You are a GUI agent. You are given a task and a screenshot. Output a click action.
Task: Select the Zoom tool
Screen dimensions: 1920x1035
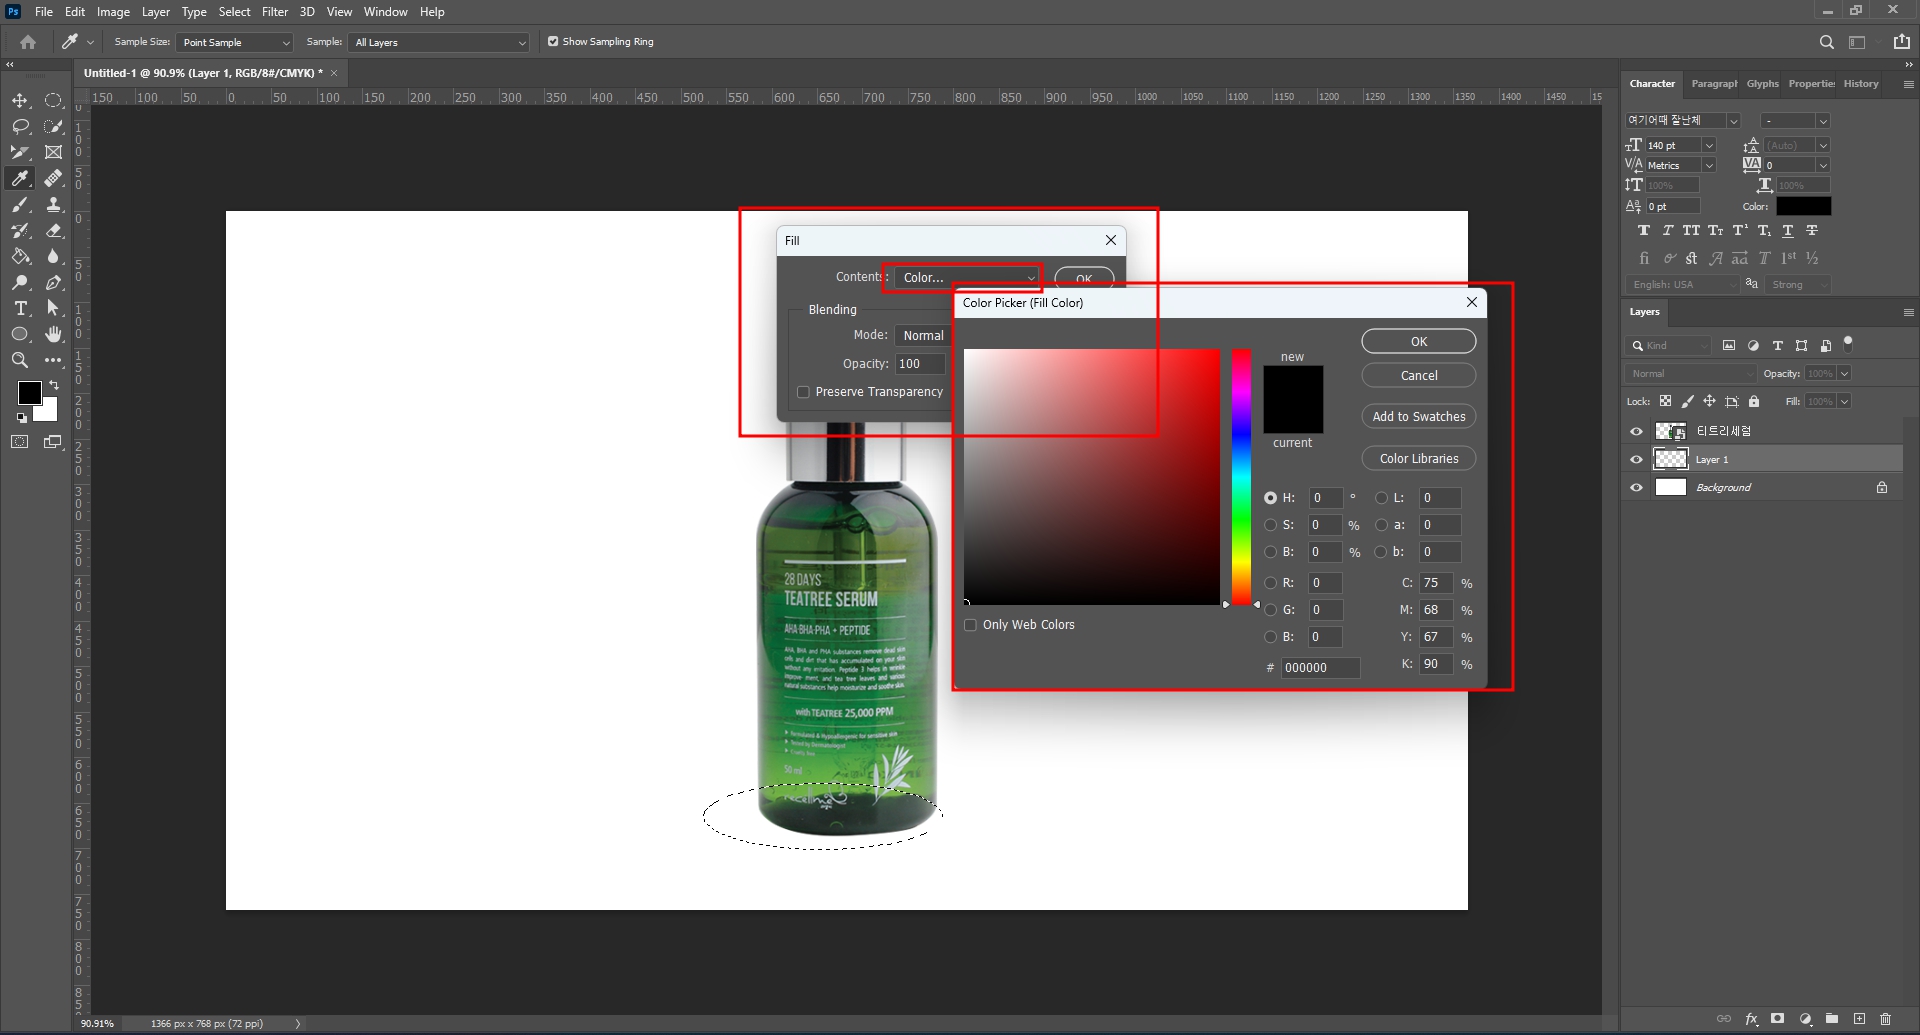(20, 361)
